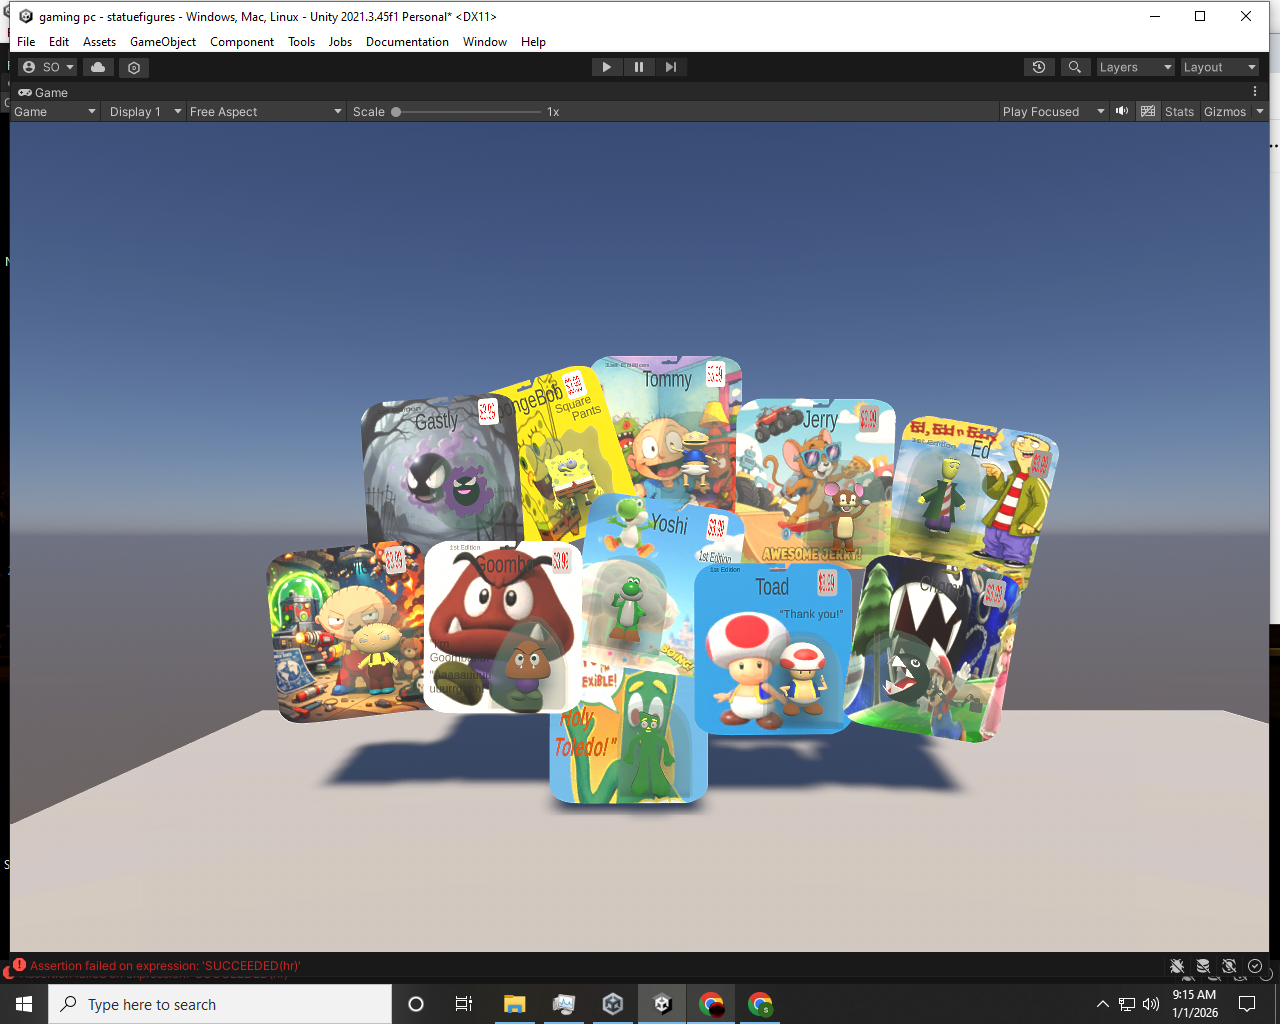Open the Documentation menu
Viewport: 1280px width, 1024px height.
[407, 42]
